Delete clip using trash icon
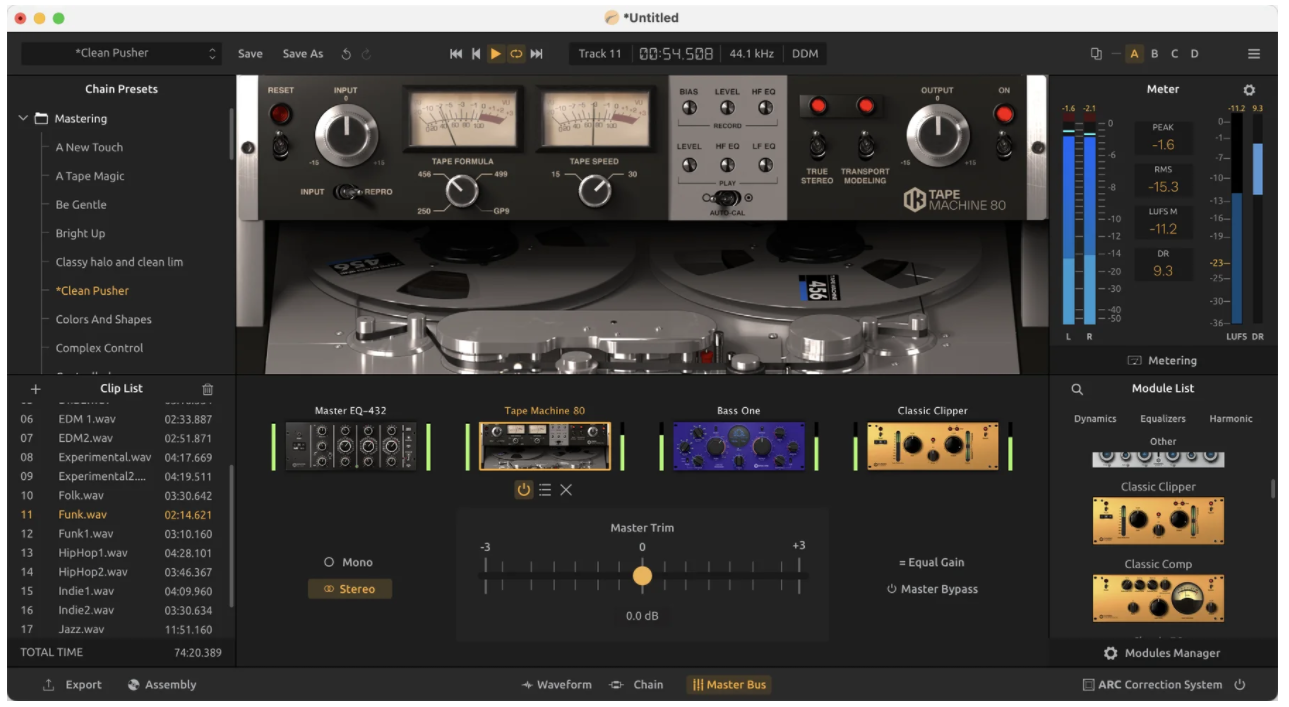Screen dimensions: 1289x707 click(208, 389)
